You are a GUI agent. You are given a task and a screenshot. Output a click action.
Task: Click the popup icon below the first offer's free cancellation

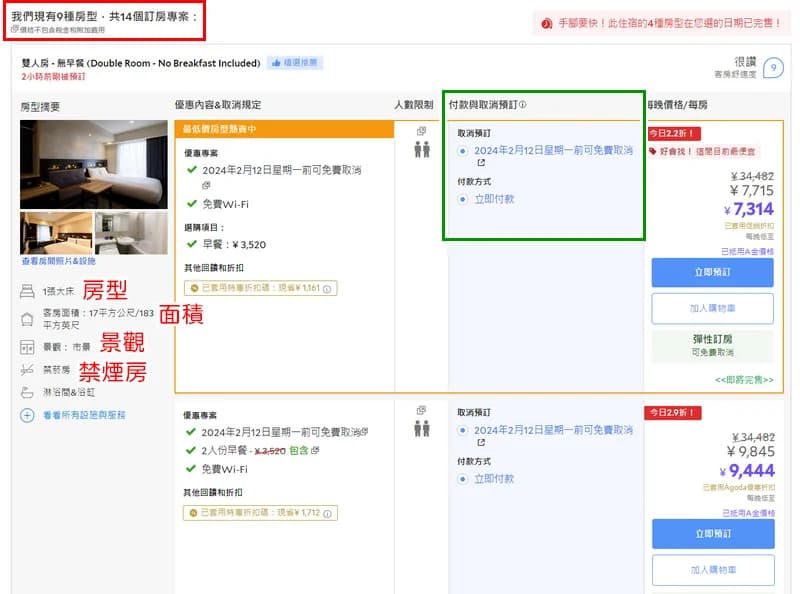tap(206, 185)
